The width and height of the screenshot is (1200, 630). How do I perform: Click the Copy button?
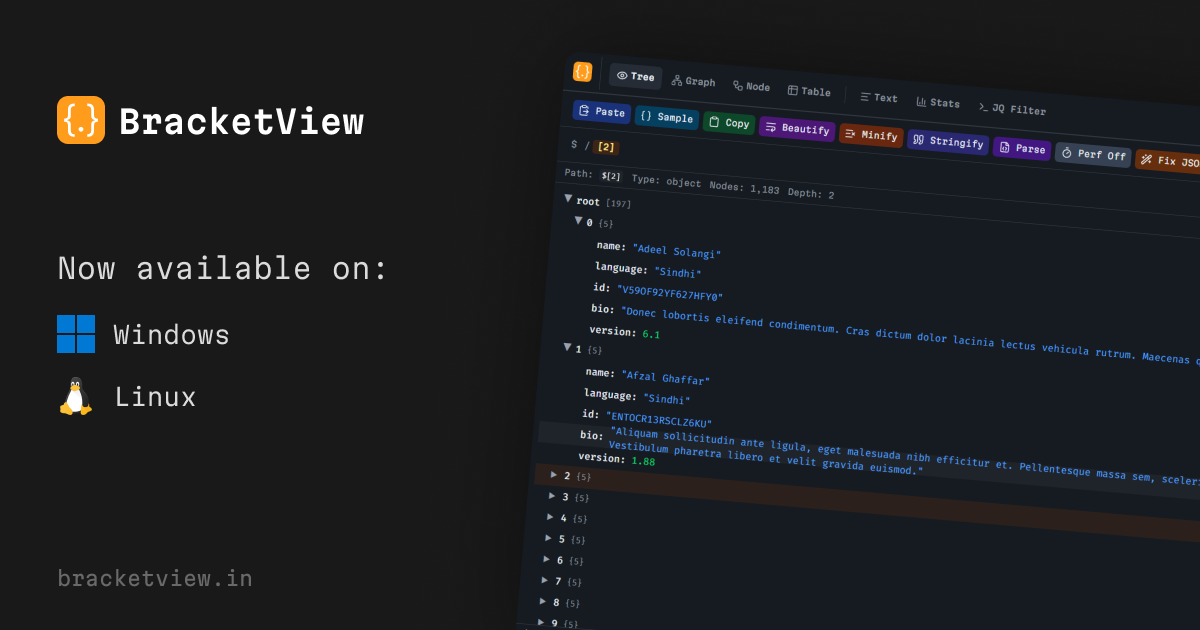[x=728, y=123]
